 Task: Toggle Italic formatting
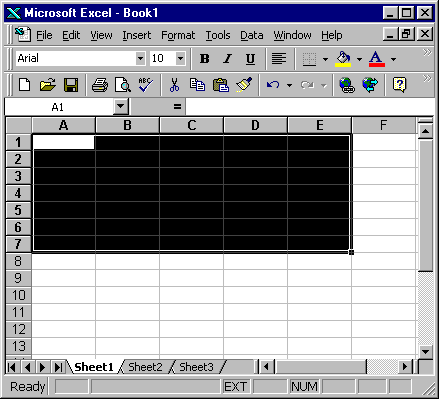(x=227, y=59)
